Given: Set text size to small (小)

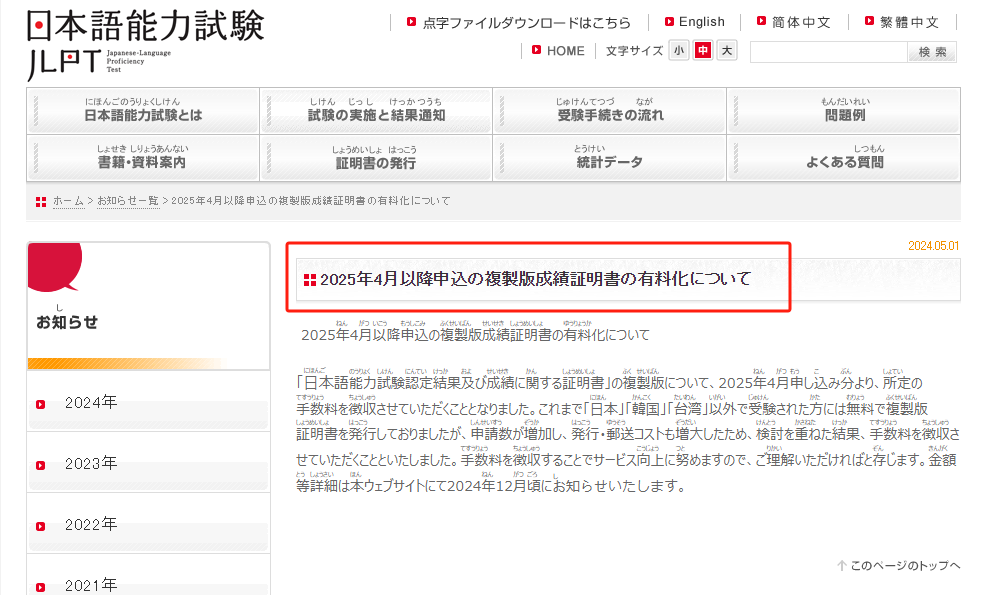Looking at the screenshot, I should pos(679,50).
